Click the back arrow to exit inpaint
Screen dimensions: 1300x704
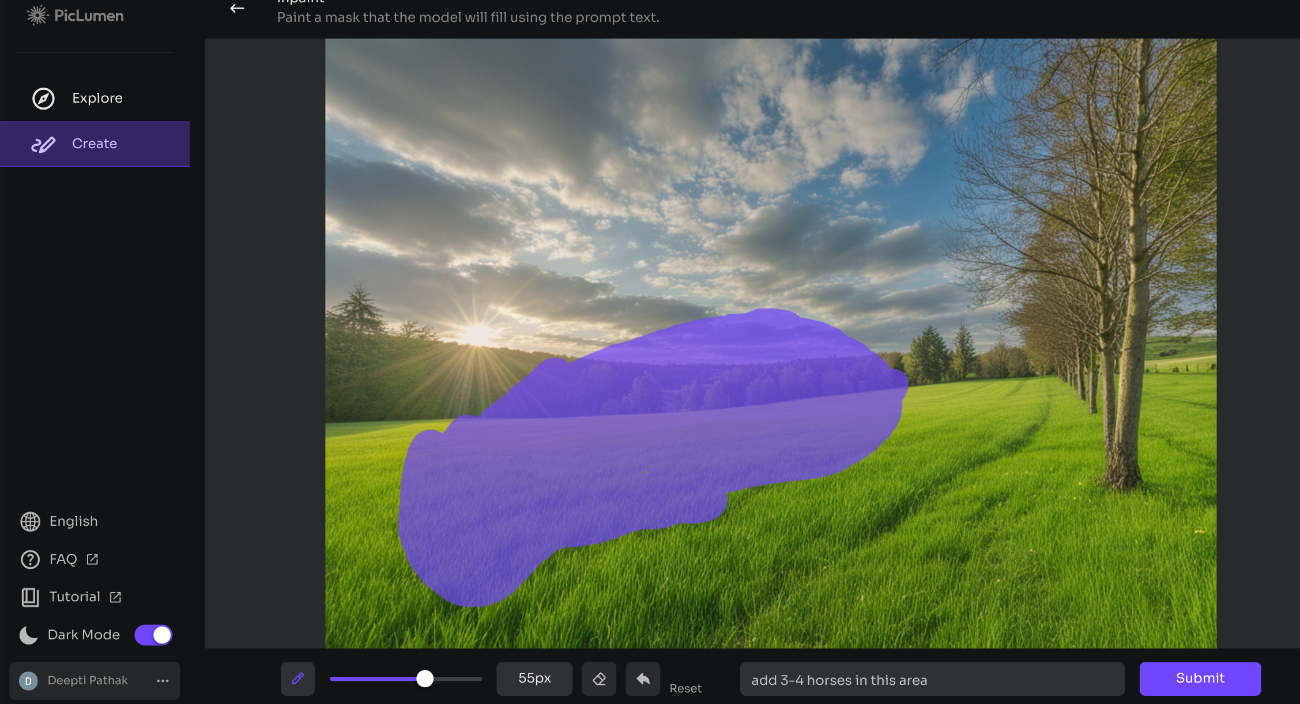[x=237, y=8]
